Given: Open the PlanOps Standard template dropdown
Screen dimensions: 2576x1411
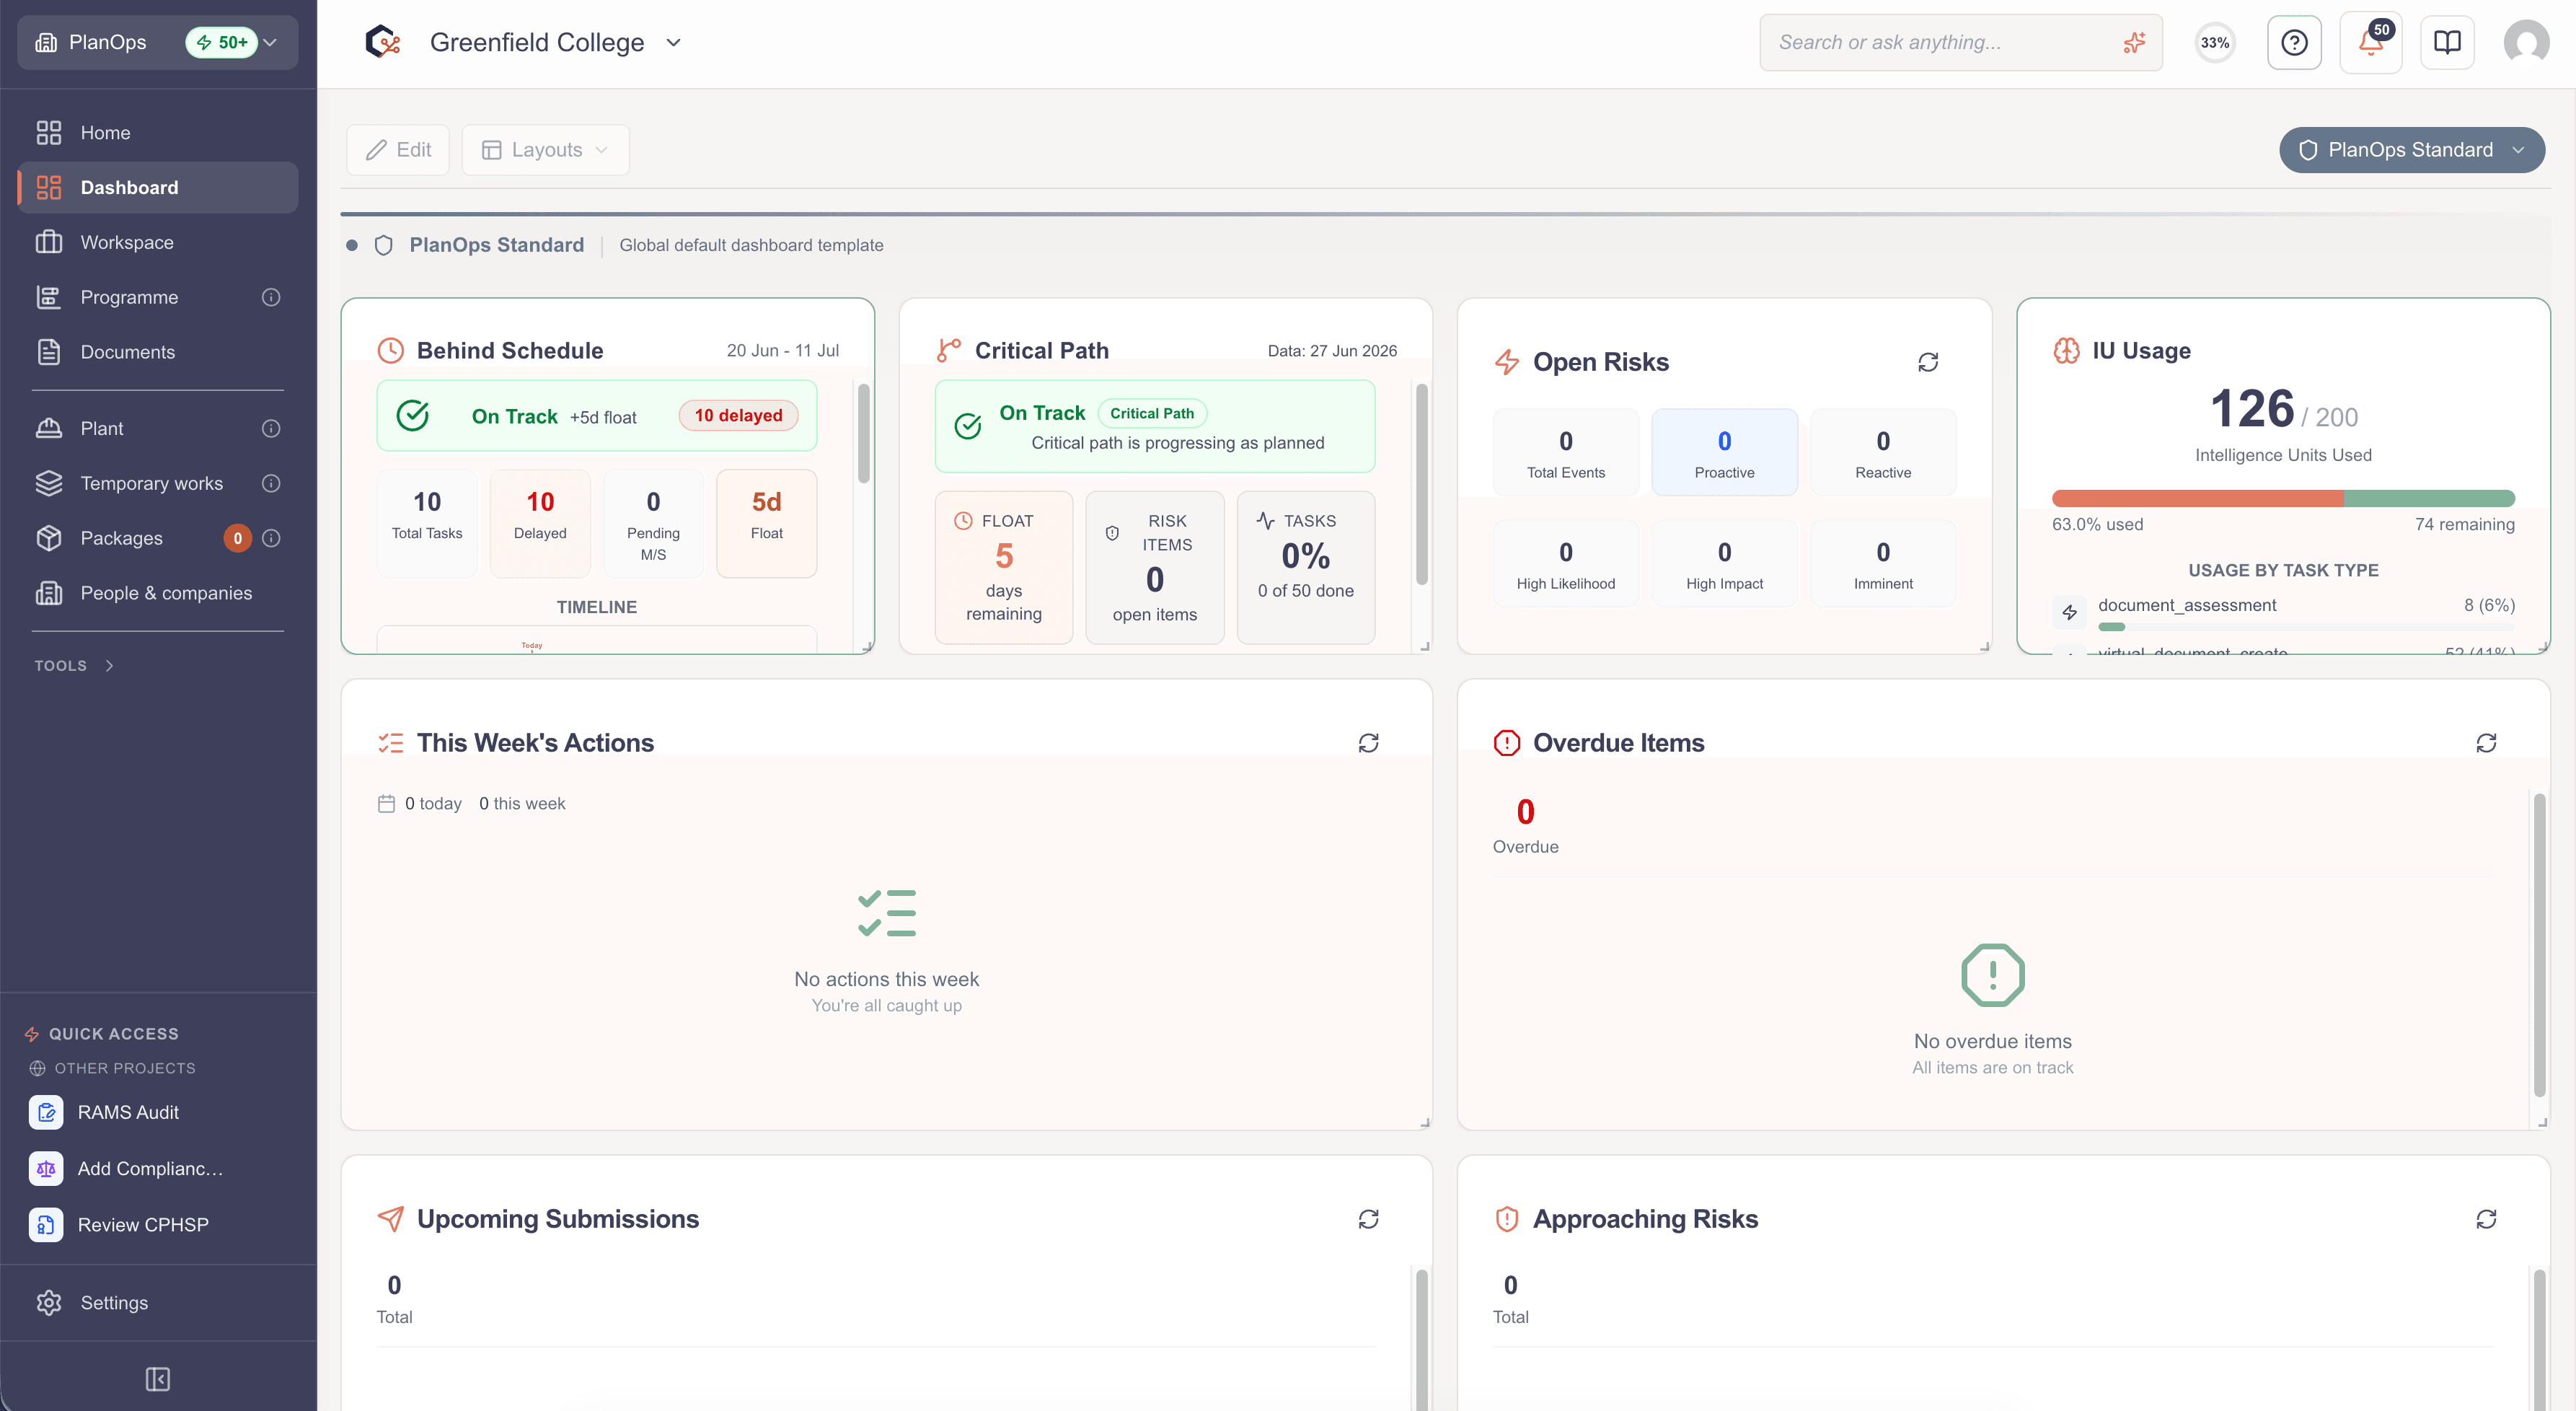Looking at the screenshot, I should (x=2412, y=150).
